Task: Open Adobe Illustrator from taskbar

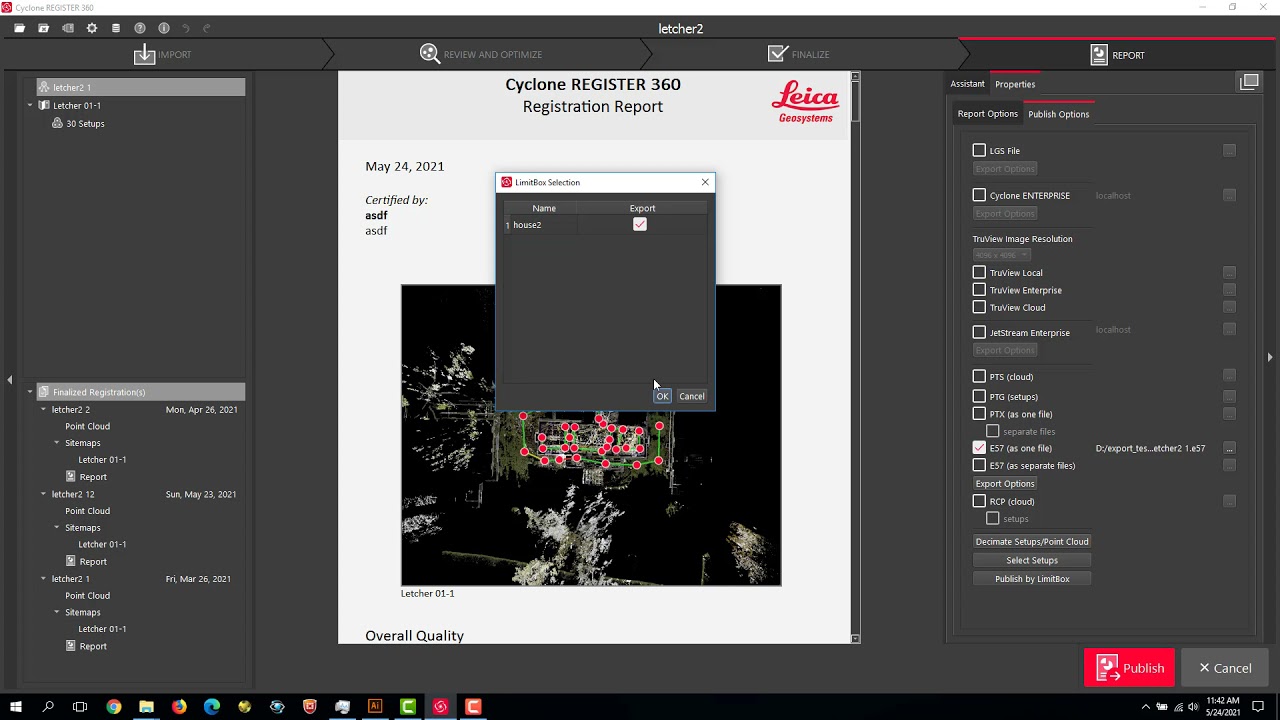Action: 375,707
